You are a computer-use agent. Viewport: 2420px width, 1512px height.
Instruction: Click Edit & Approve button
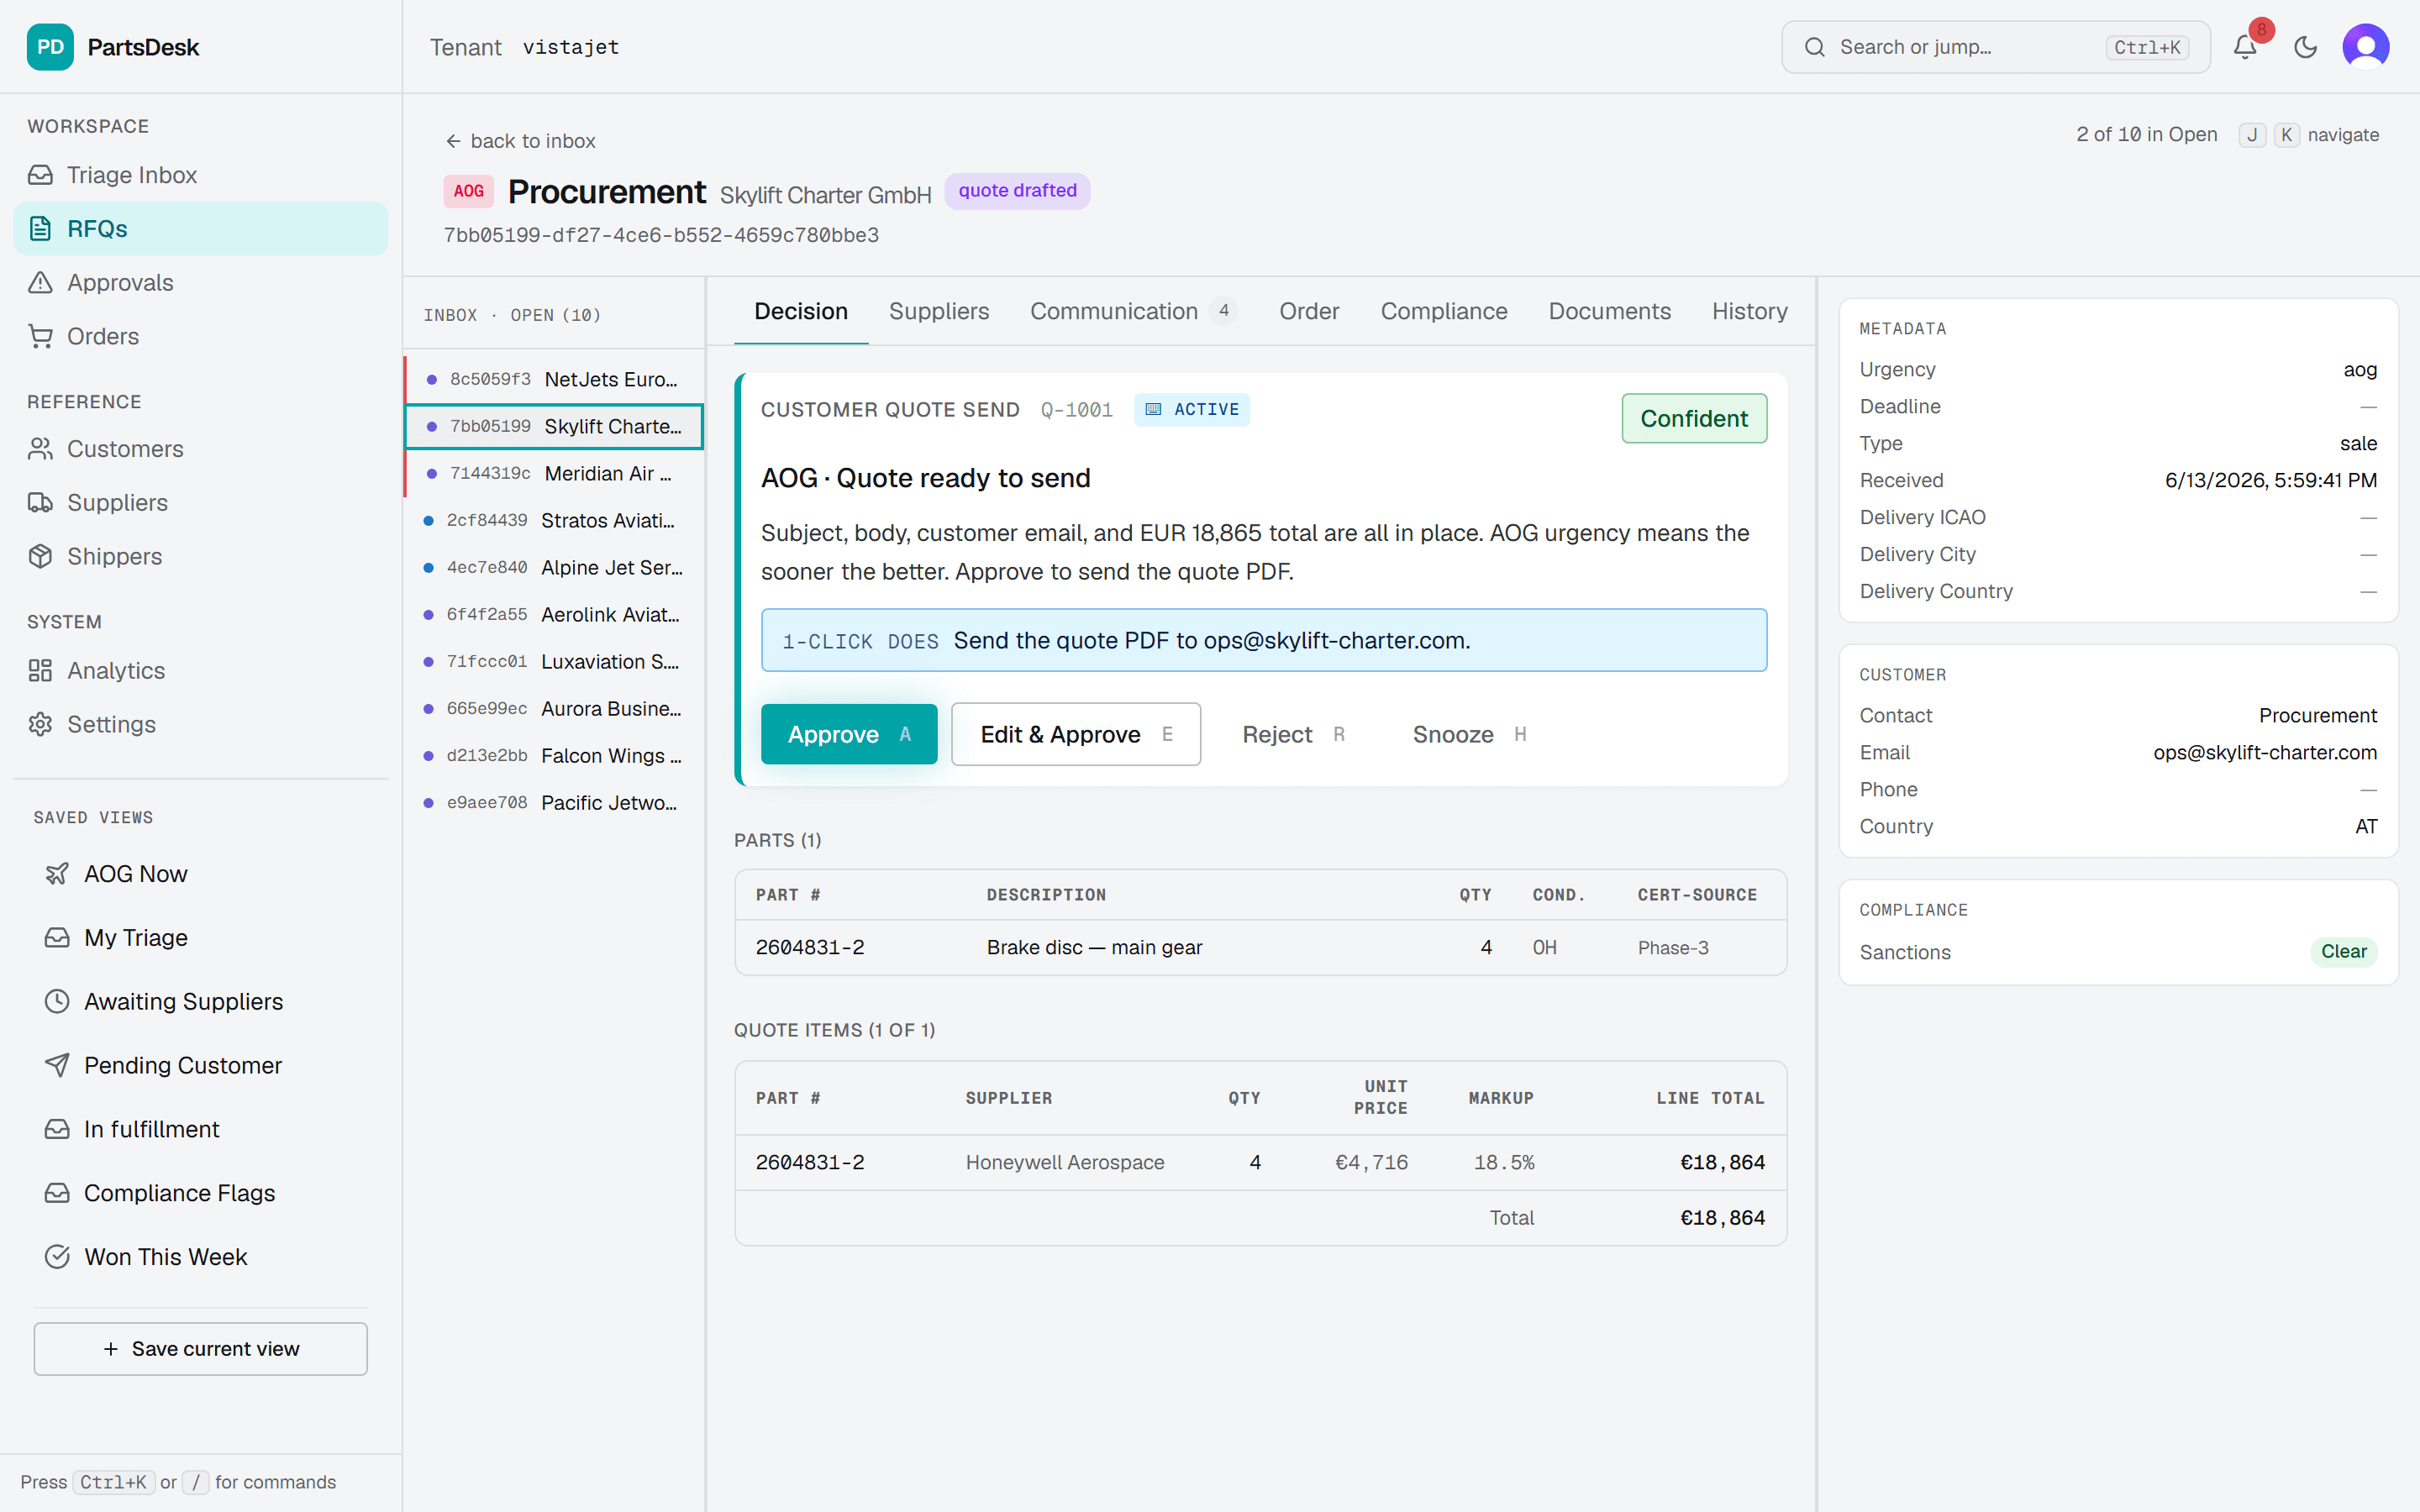tap(1076, 734)
